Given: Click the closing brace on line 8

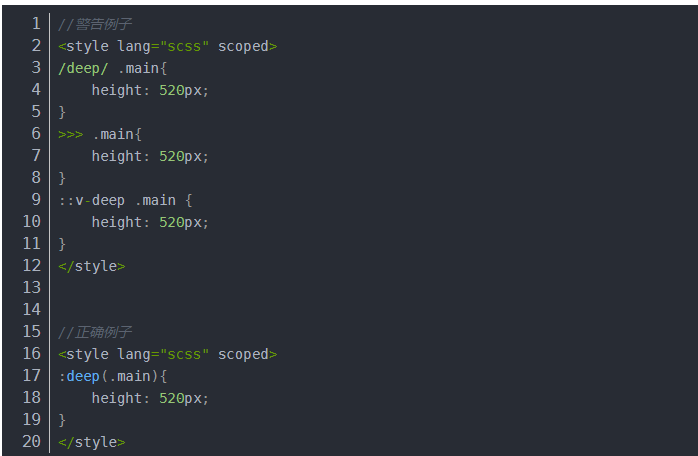Looking at the screenshot, I should (x=62, y=178).
